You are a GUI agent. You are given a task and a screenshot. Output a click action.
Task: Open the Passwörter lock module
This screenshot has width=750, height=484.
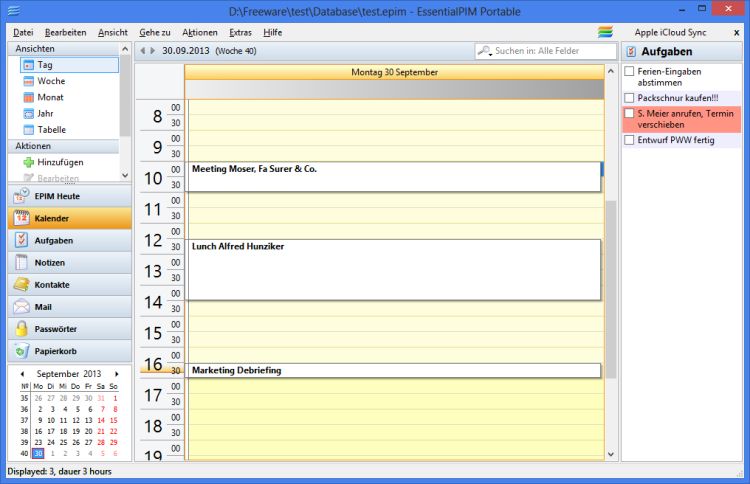pos(21,329)
